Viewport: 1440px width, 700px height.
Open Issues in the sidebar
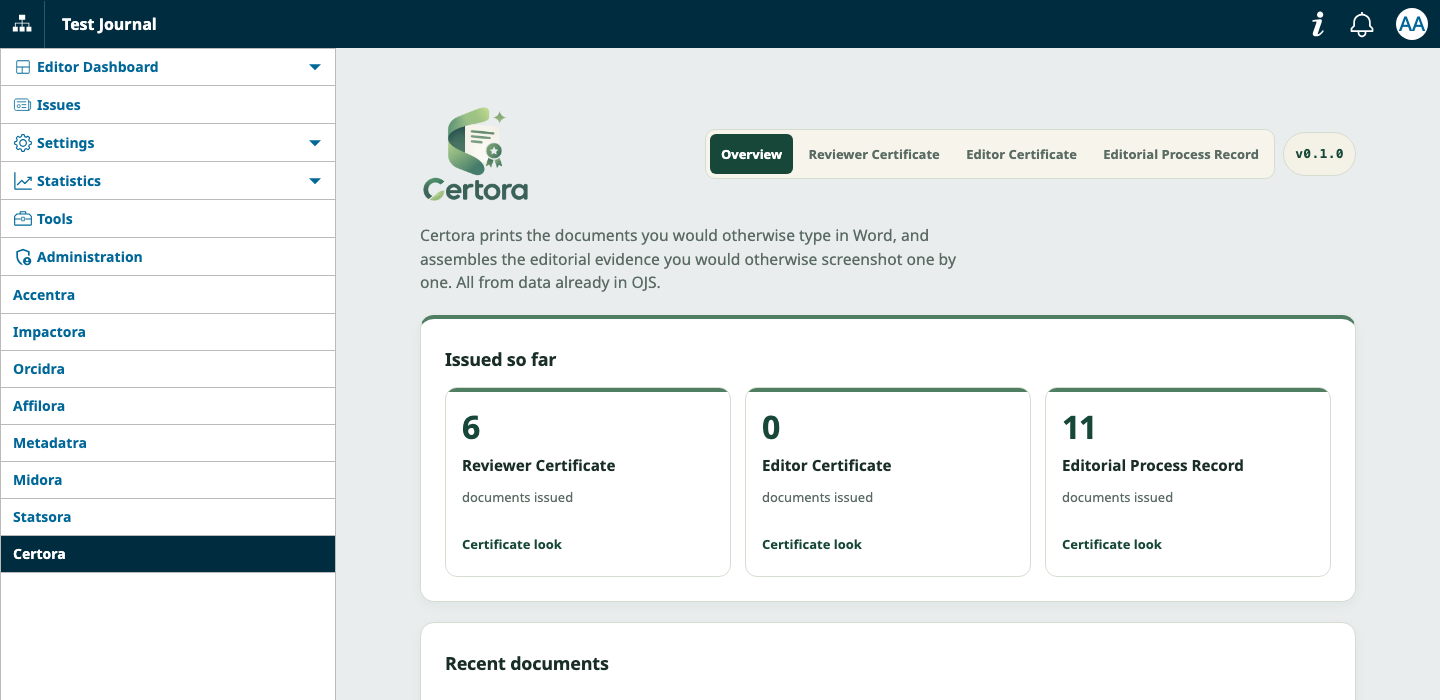click(168, 105)
